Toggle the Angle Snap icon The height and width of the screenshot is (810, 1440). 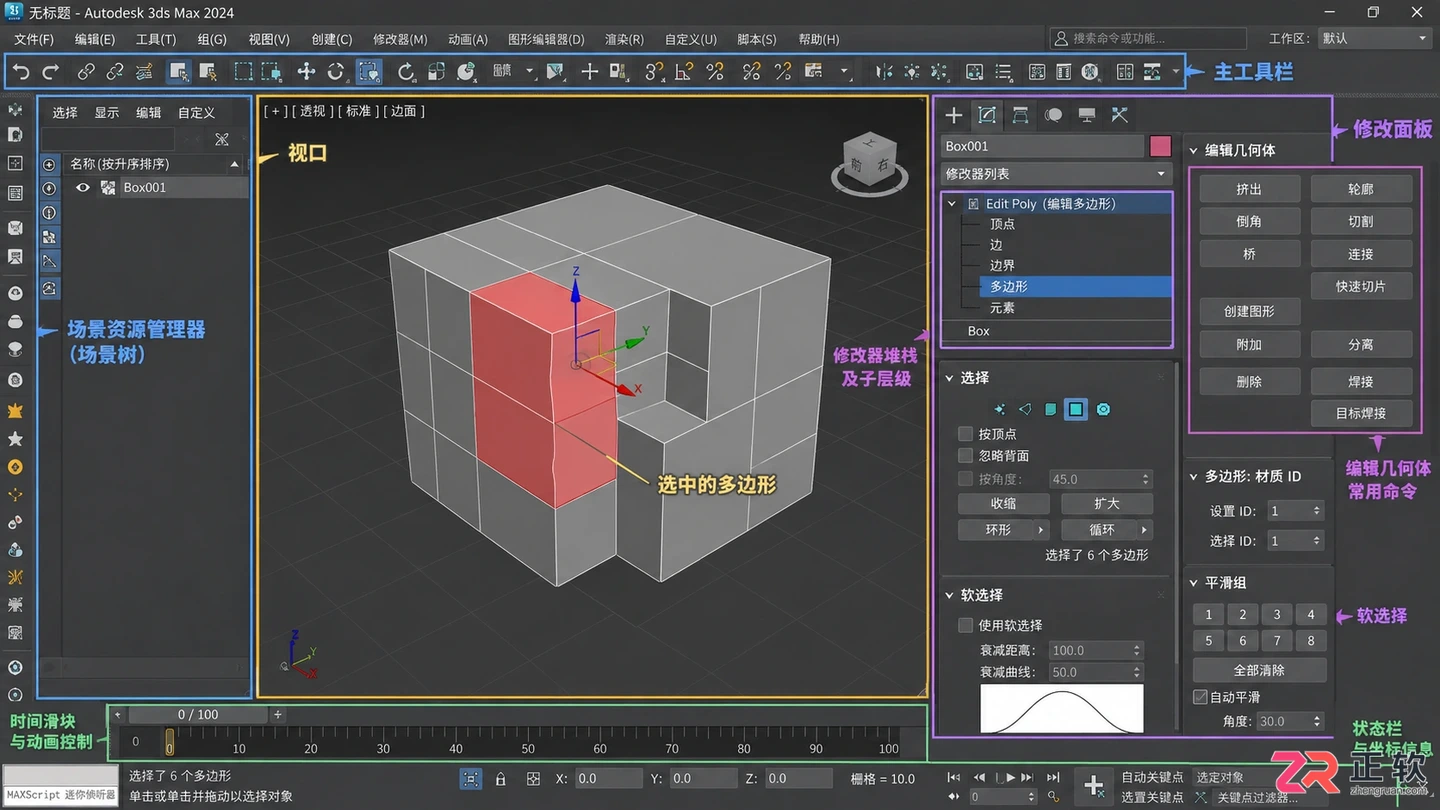click(684, 71)
